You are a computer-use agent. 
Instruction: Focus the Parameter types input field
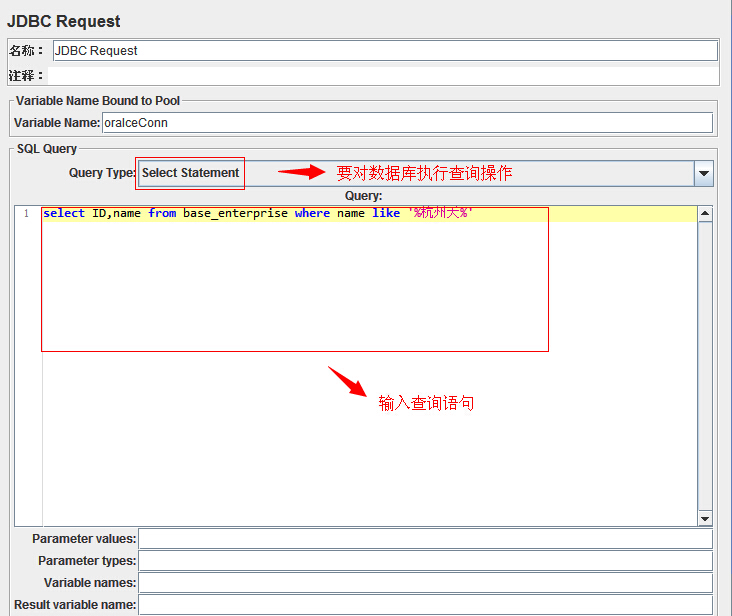tap(425, 561)
